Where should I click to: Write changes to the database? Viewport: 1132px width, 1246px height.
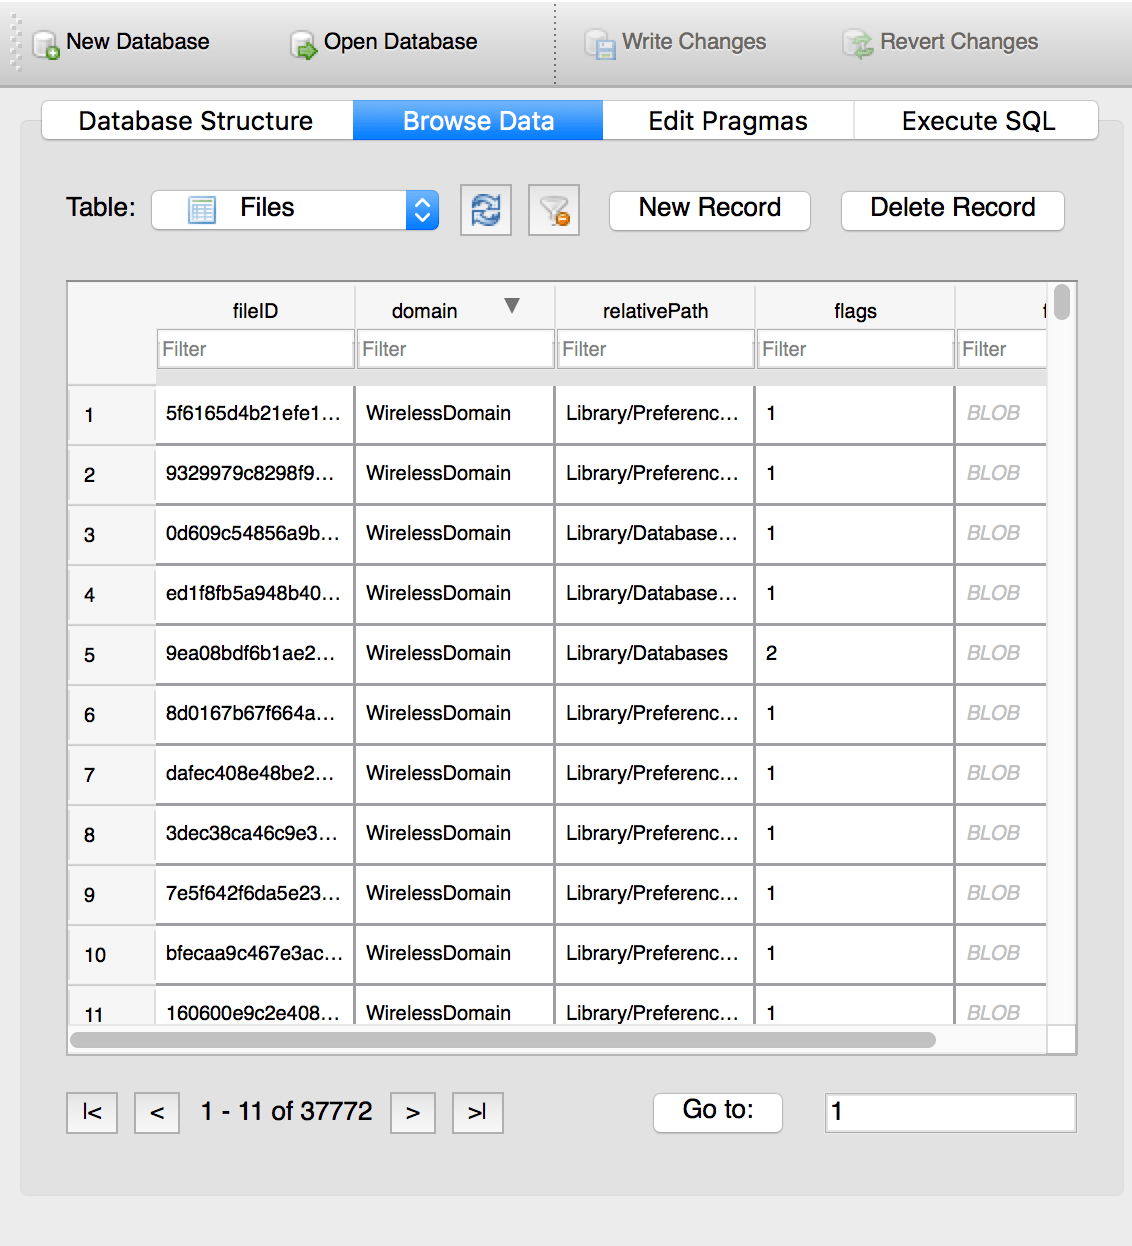pyautogui.click(x=676, y=42)
